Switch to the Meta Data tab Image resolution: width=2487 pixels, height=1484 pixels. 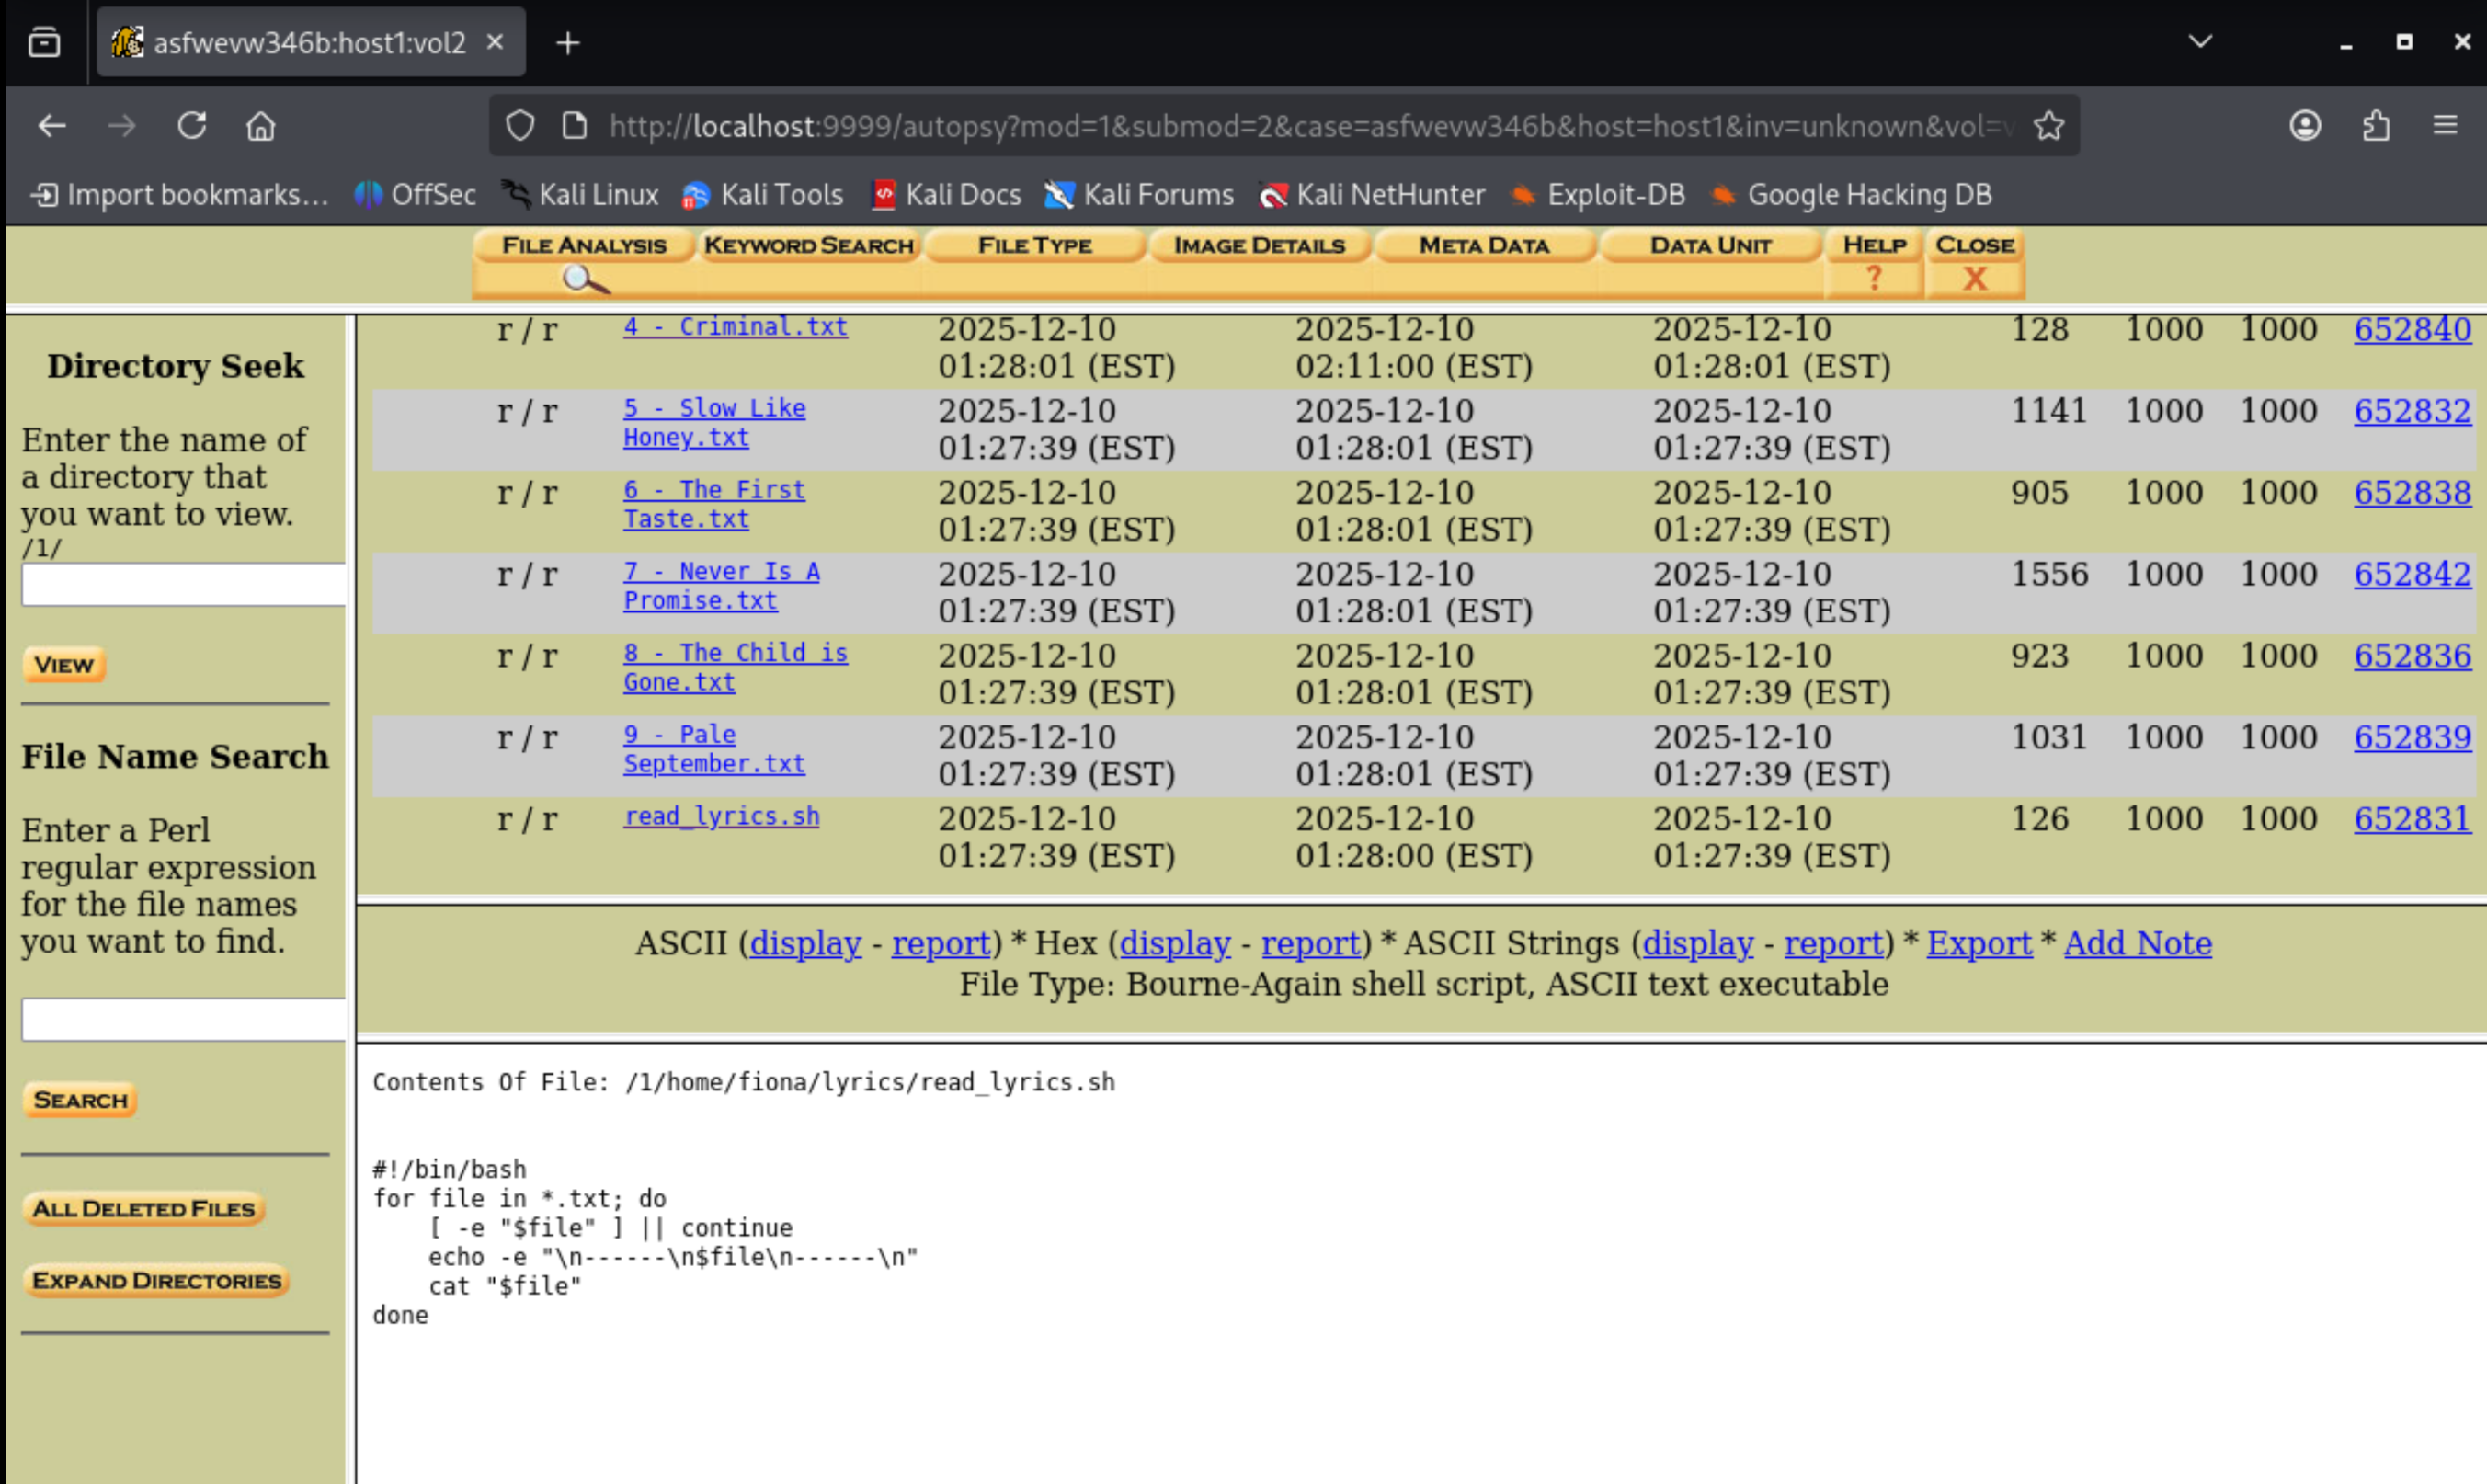[1483, 245]
